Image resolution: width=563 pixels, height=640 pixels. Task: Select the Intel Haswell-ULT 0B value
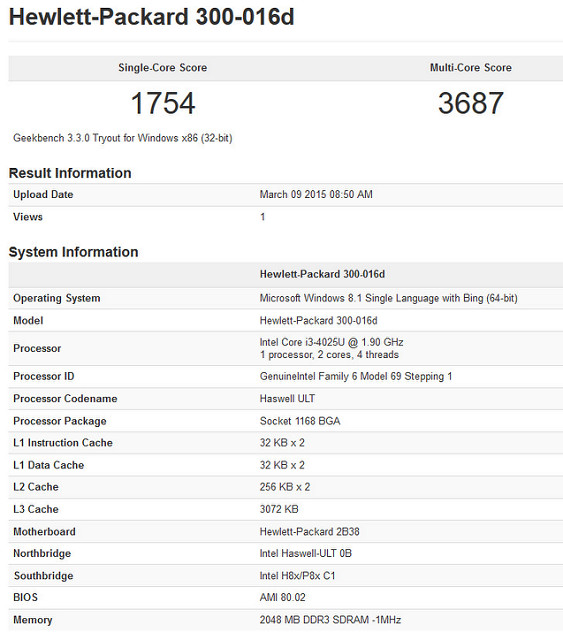pyautogui.click(x=305, y=553)
